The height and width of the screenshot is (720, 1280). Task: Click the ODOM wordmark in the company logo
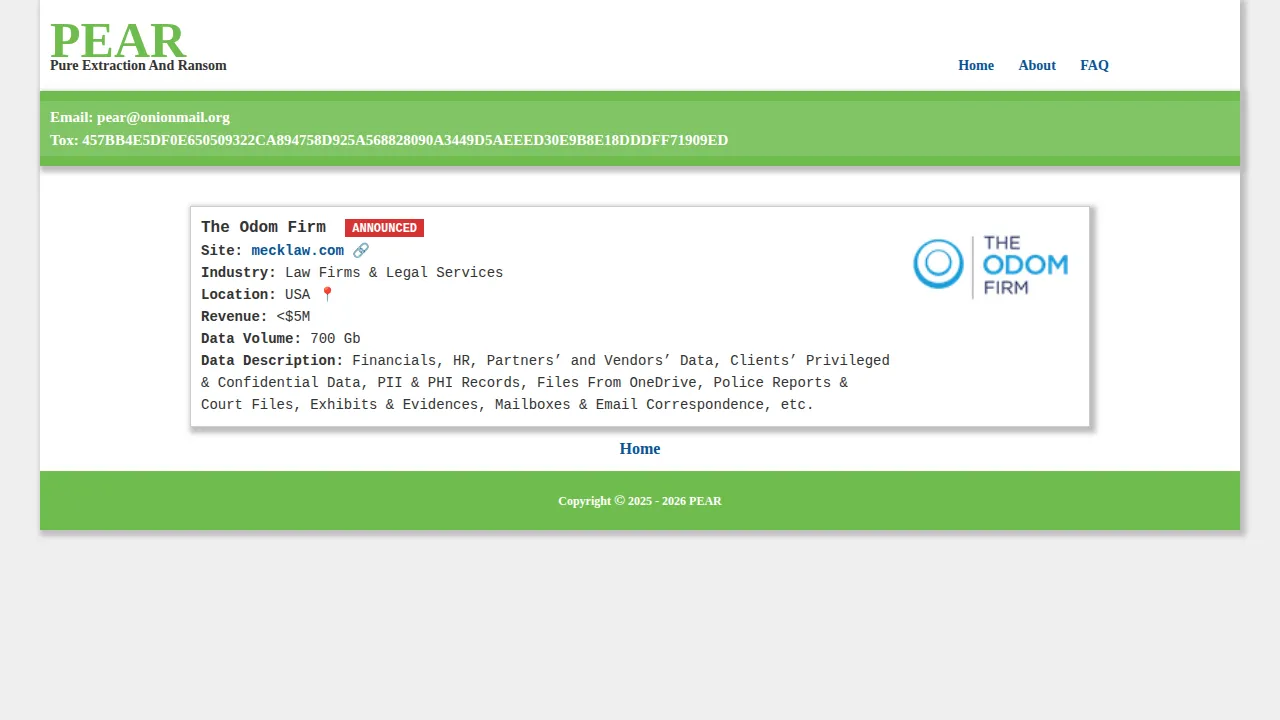[1025, 265]
